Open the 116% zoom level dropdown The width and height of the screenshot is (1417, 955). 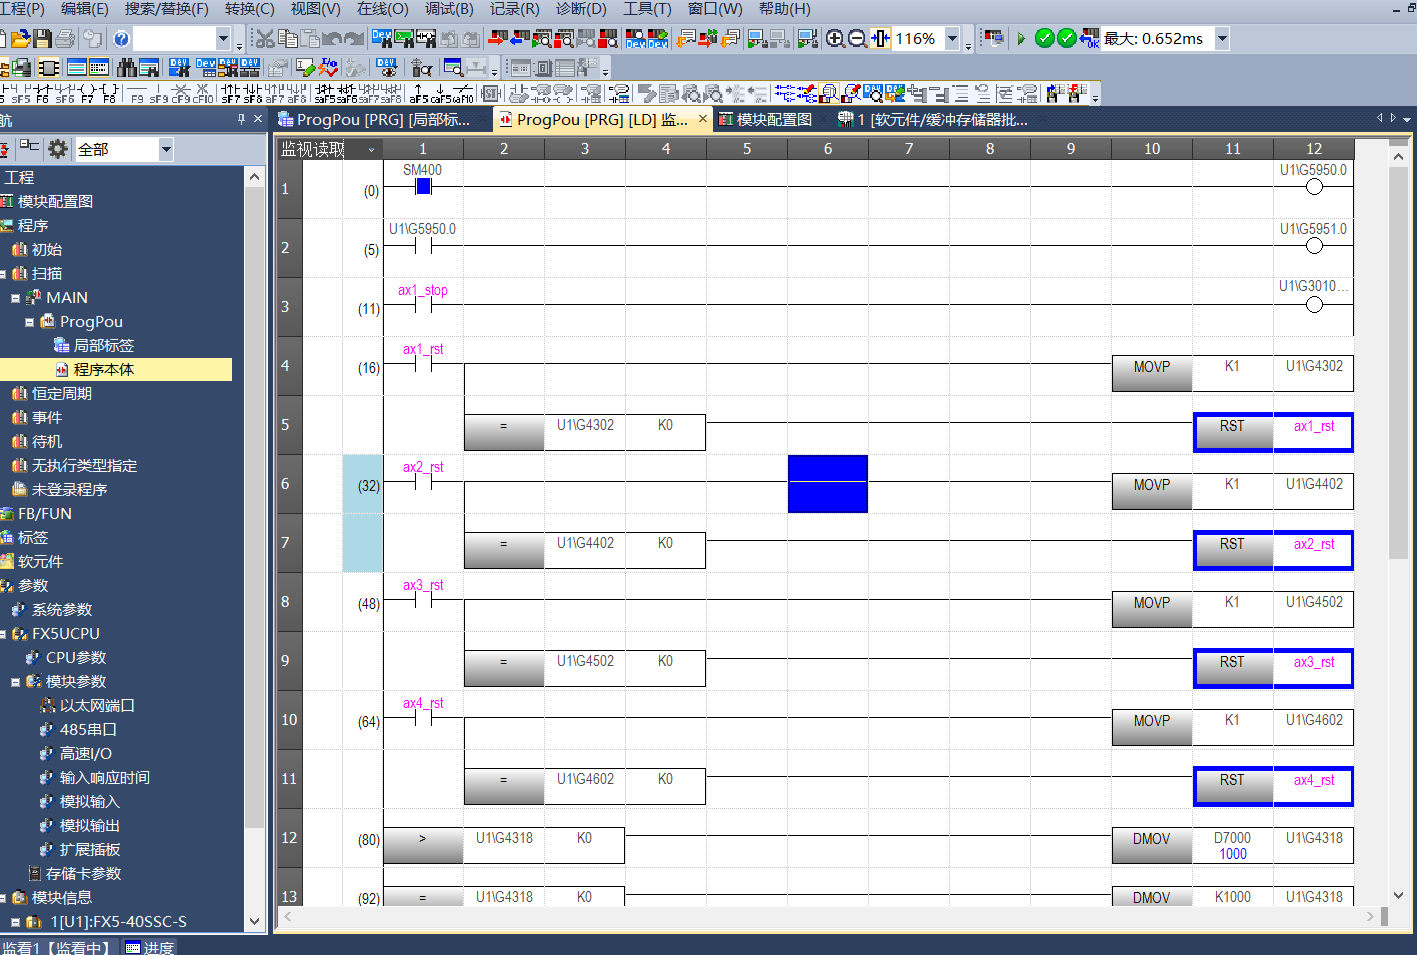pos(952,39)
